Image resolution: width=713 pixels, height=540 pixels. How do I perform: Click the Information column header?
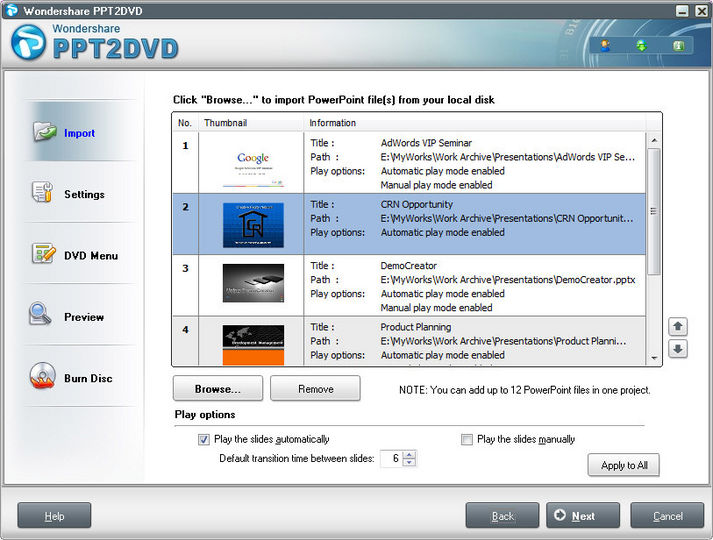(x=474, y=123)
